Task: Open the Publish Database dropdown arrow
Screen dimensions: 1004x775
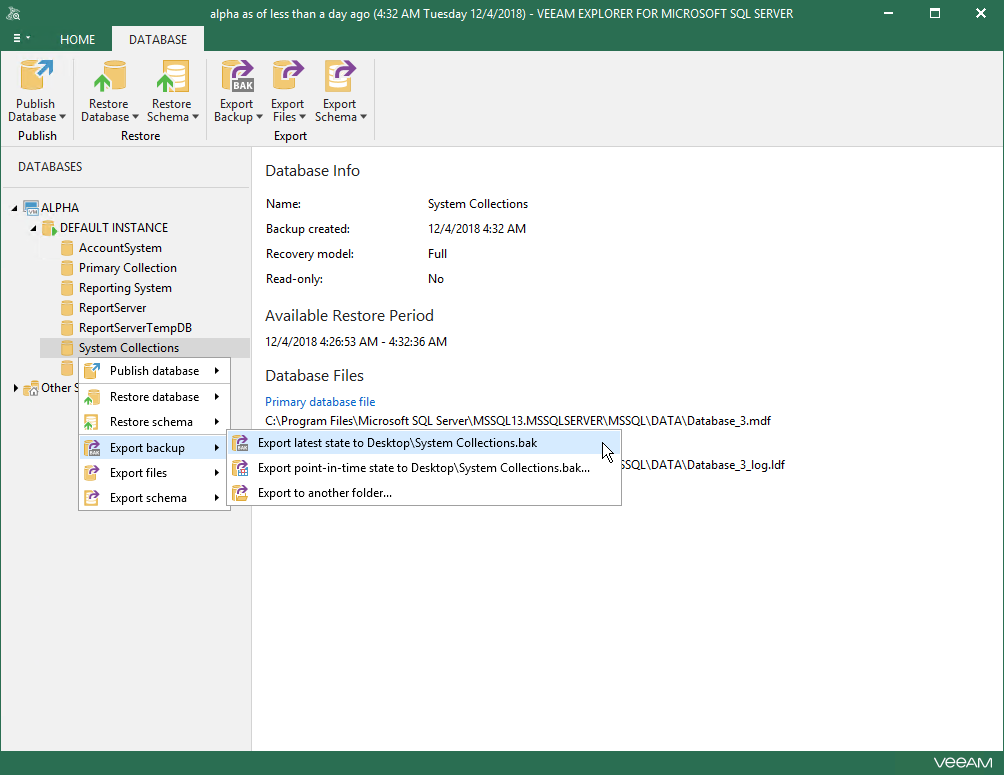Action: click(x=62, y=117)
